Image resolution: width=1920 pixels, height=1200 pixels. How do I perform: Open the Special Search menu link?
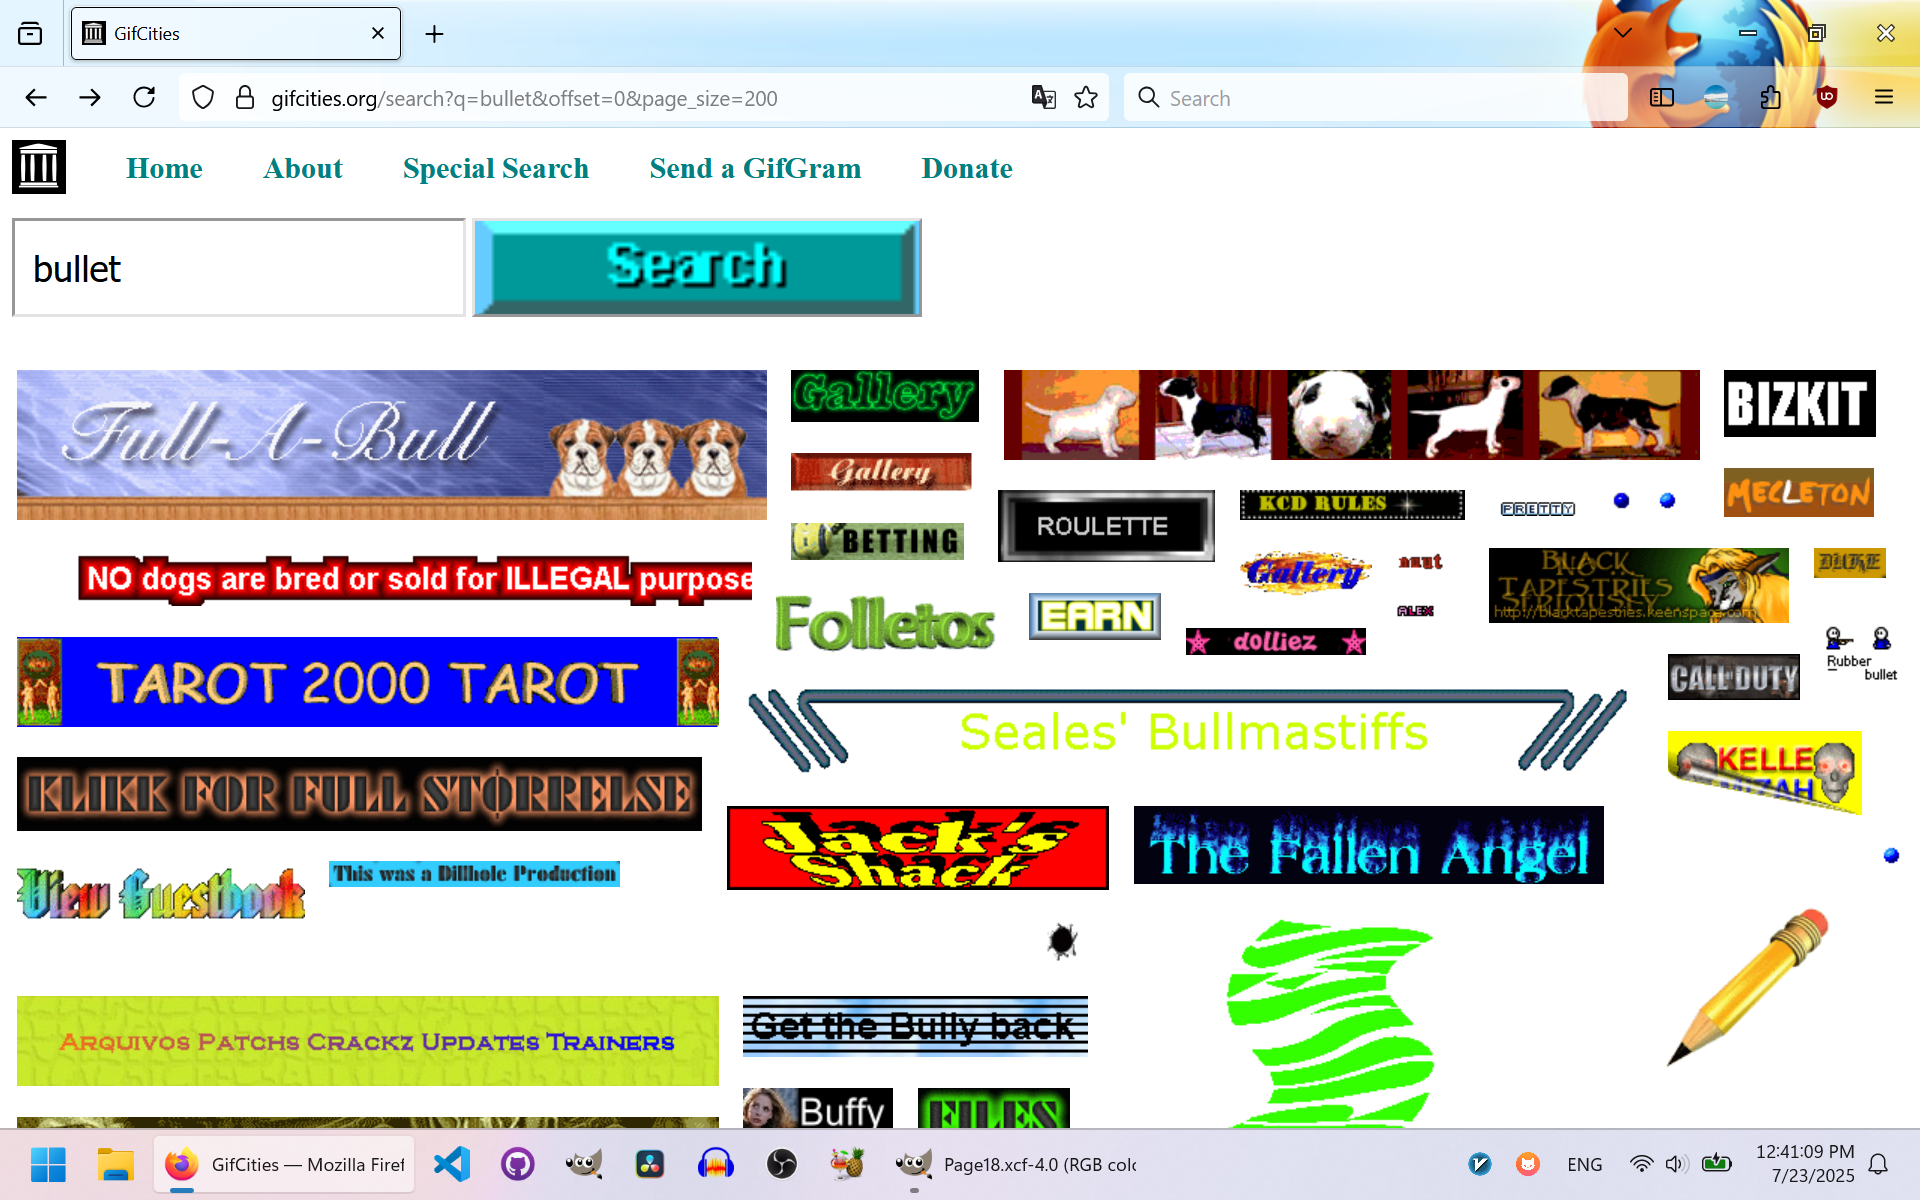pos(495,168)
